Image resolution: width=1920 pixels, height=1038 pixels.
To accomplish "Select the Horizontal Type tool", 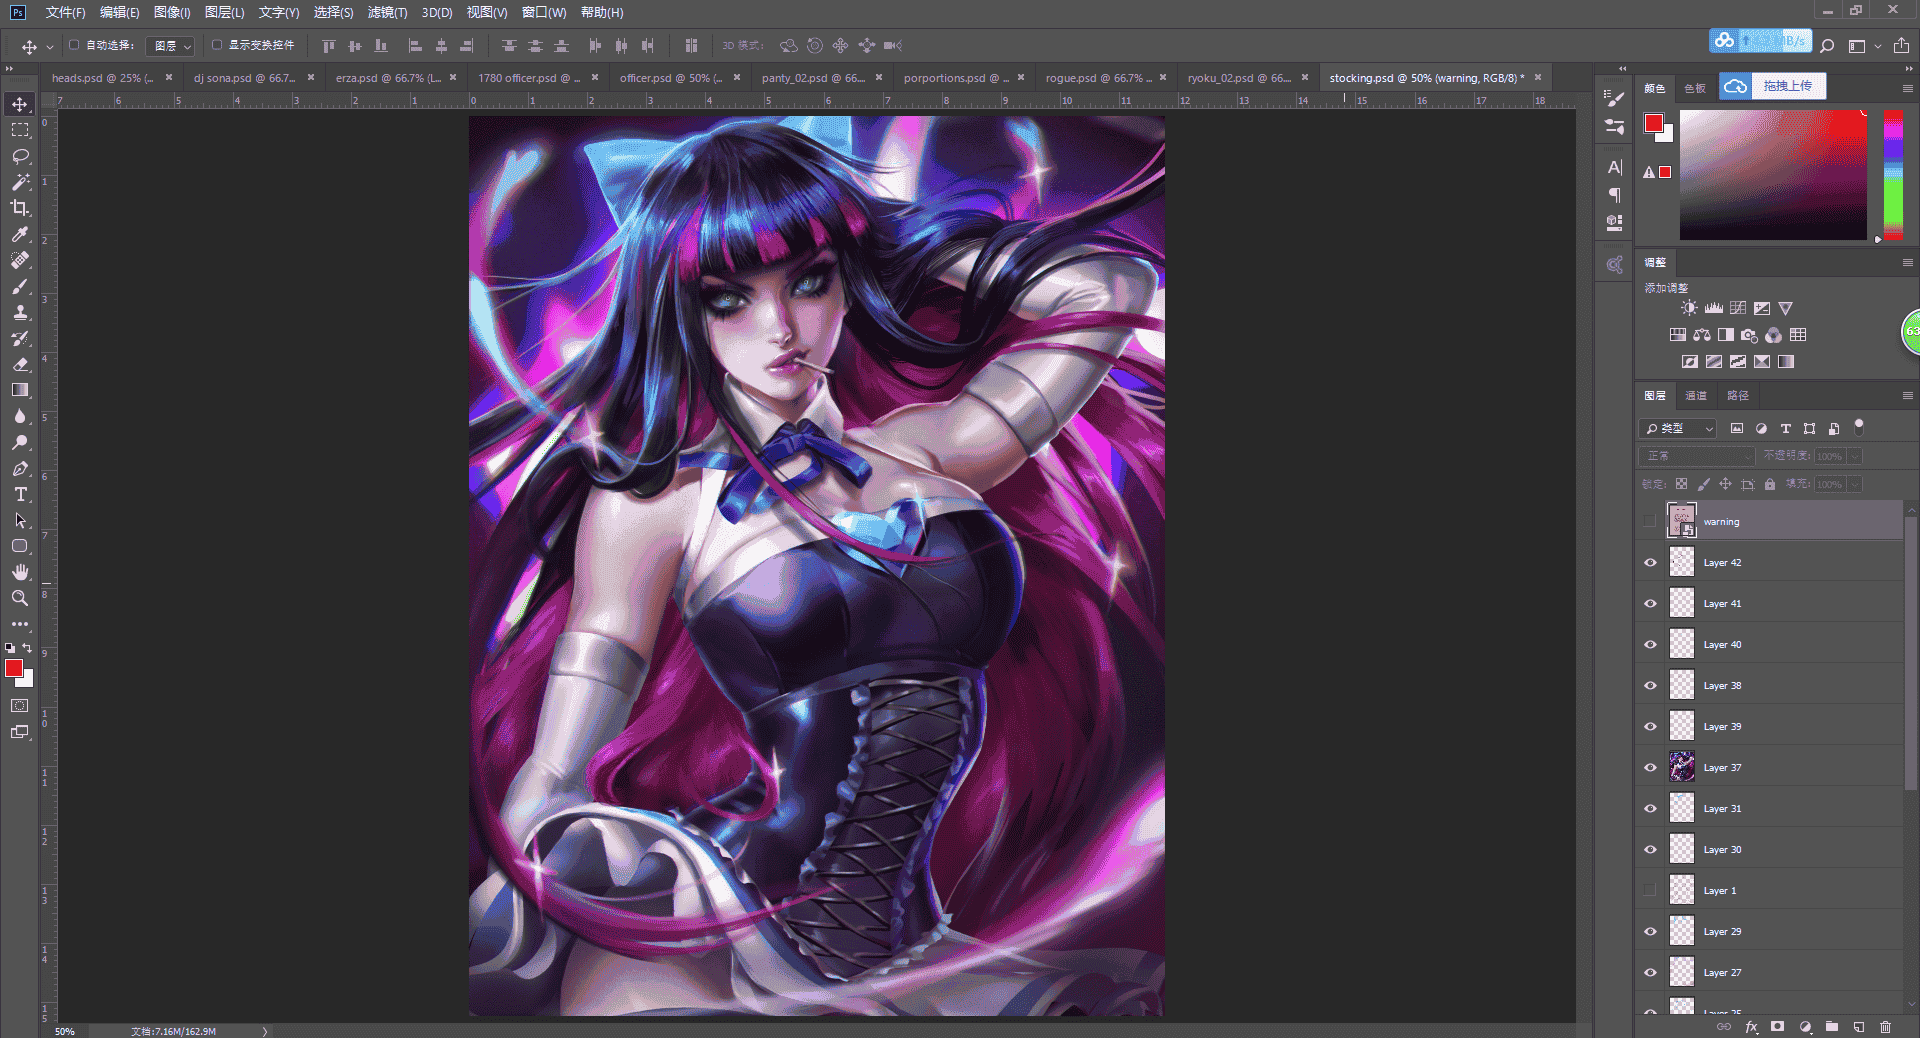I will click(x=20, y=494).
